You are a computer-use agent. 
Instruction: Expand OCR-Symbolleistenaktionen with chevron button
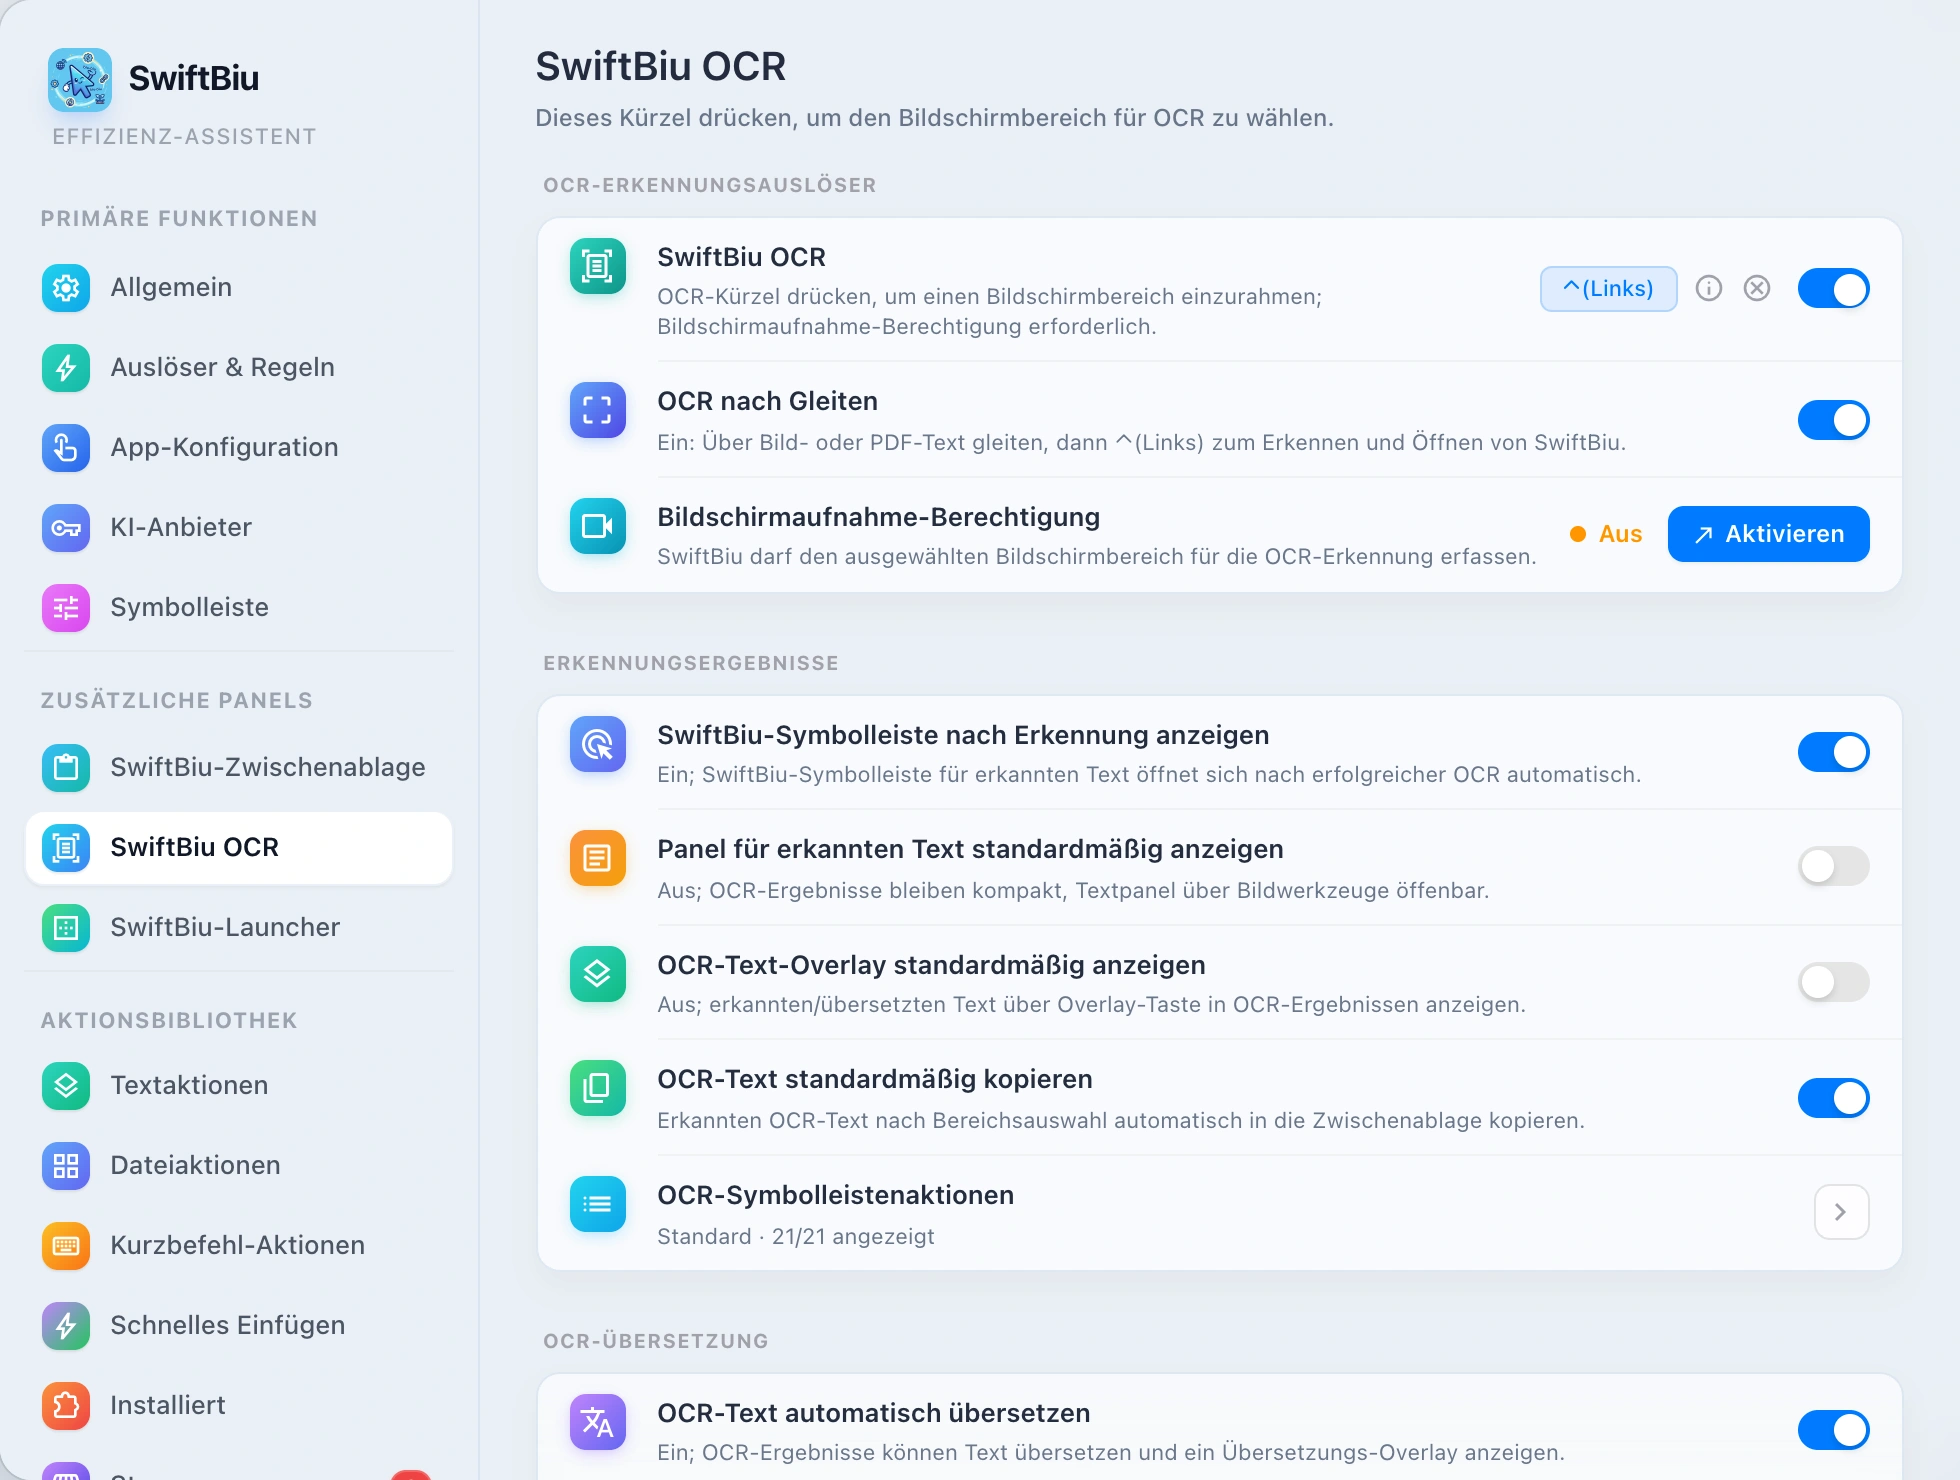click(1841, 1212)
